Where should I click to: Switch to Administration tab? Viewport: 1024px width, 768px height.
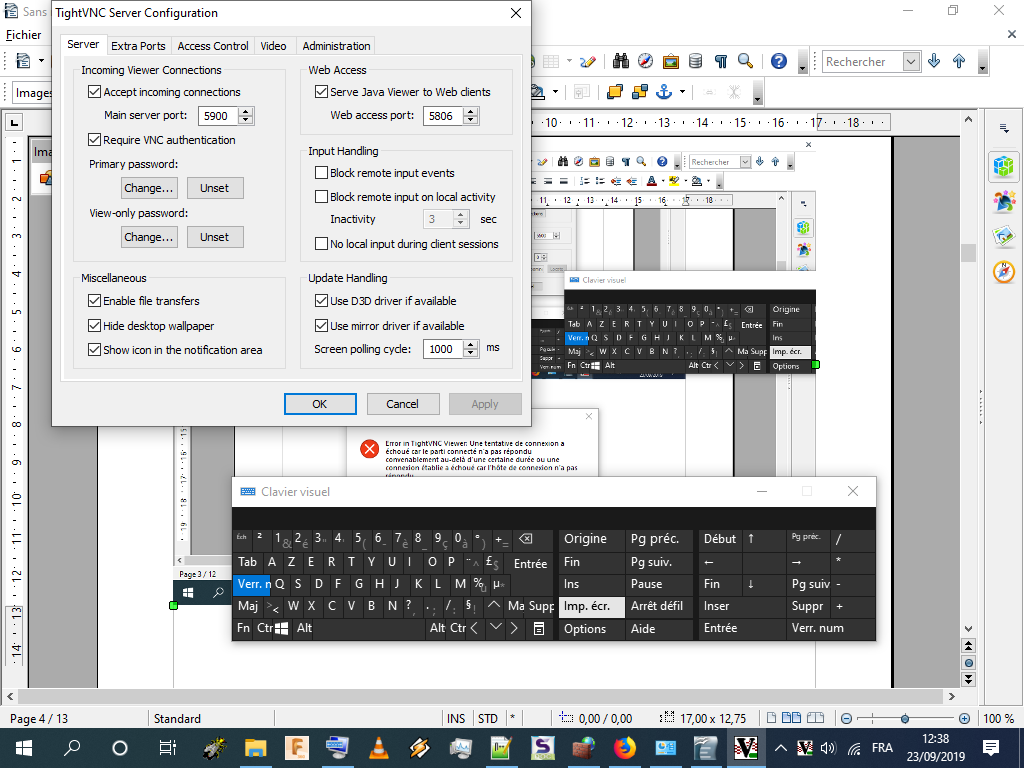(x=336, y=46)
